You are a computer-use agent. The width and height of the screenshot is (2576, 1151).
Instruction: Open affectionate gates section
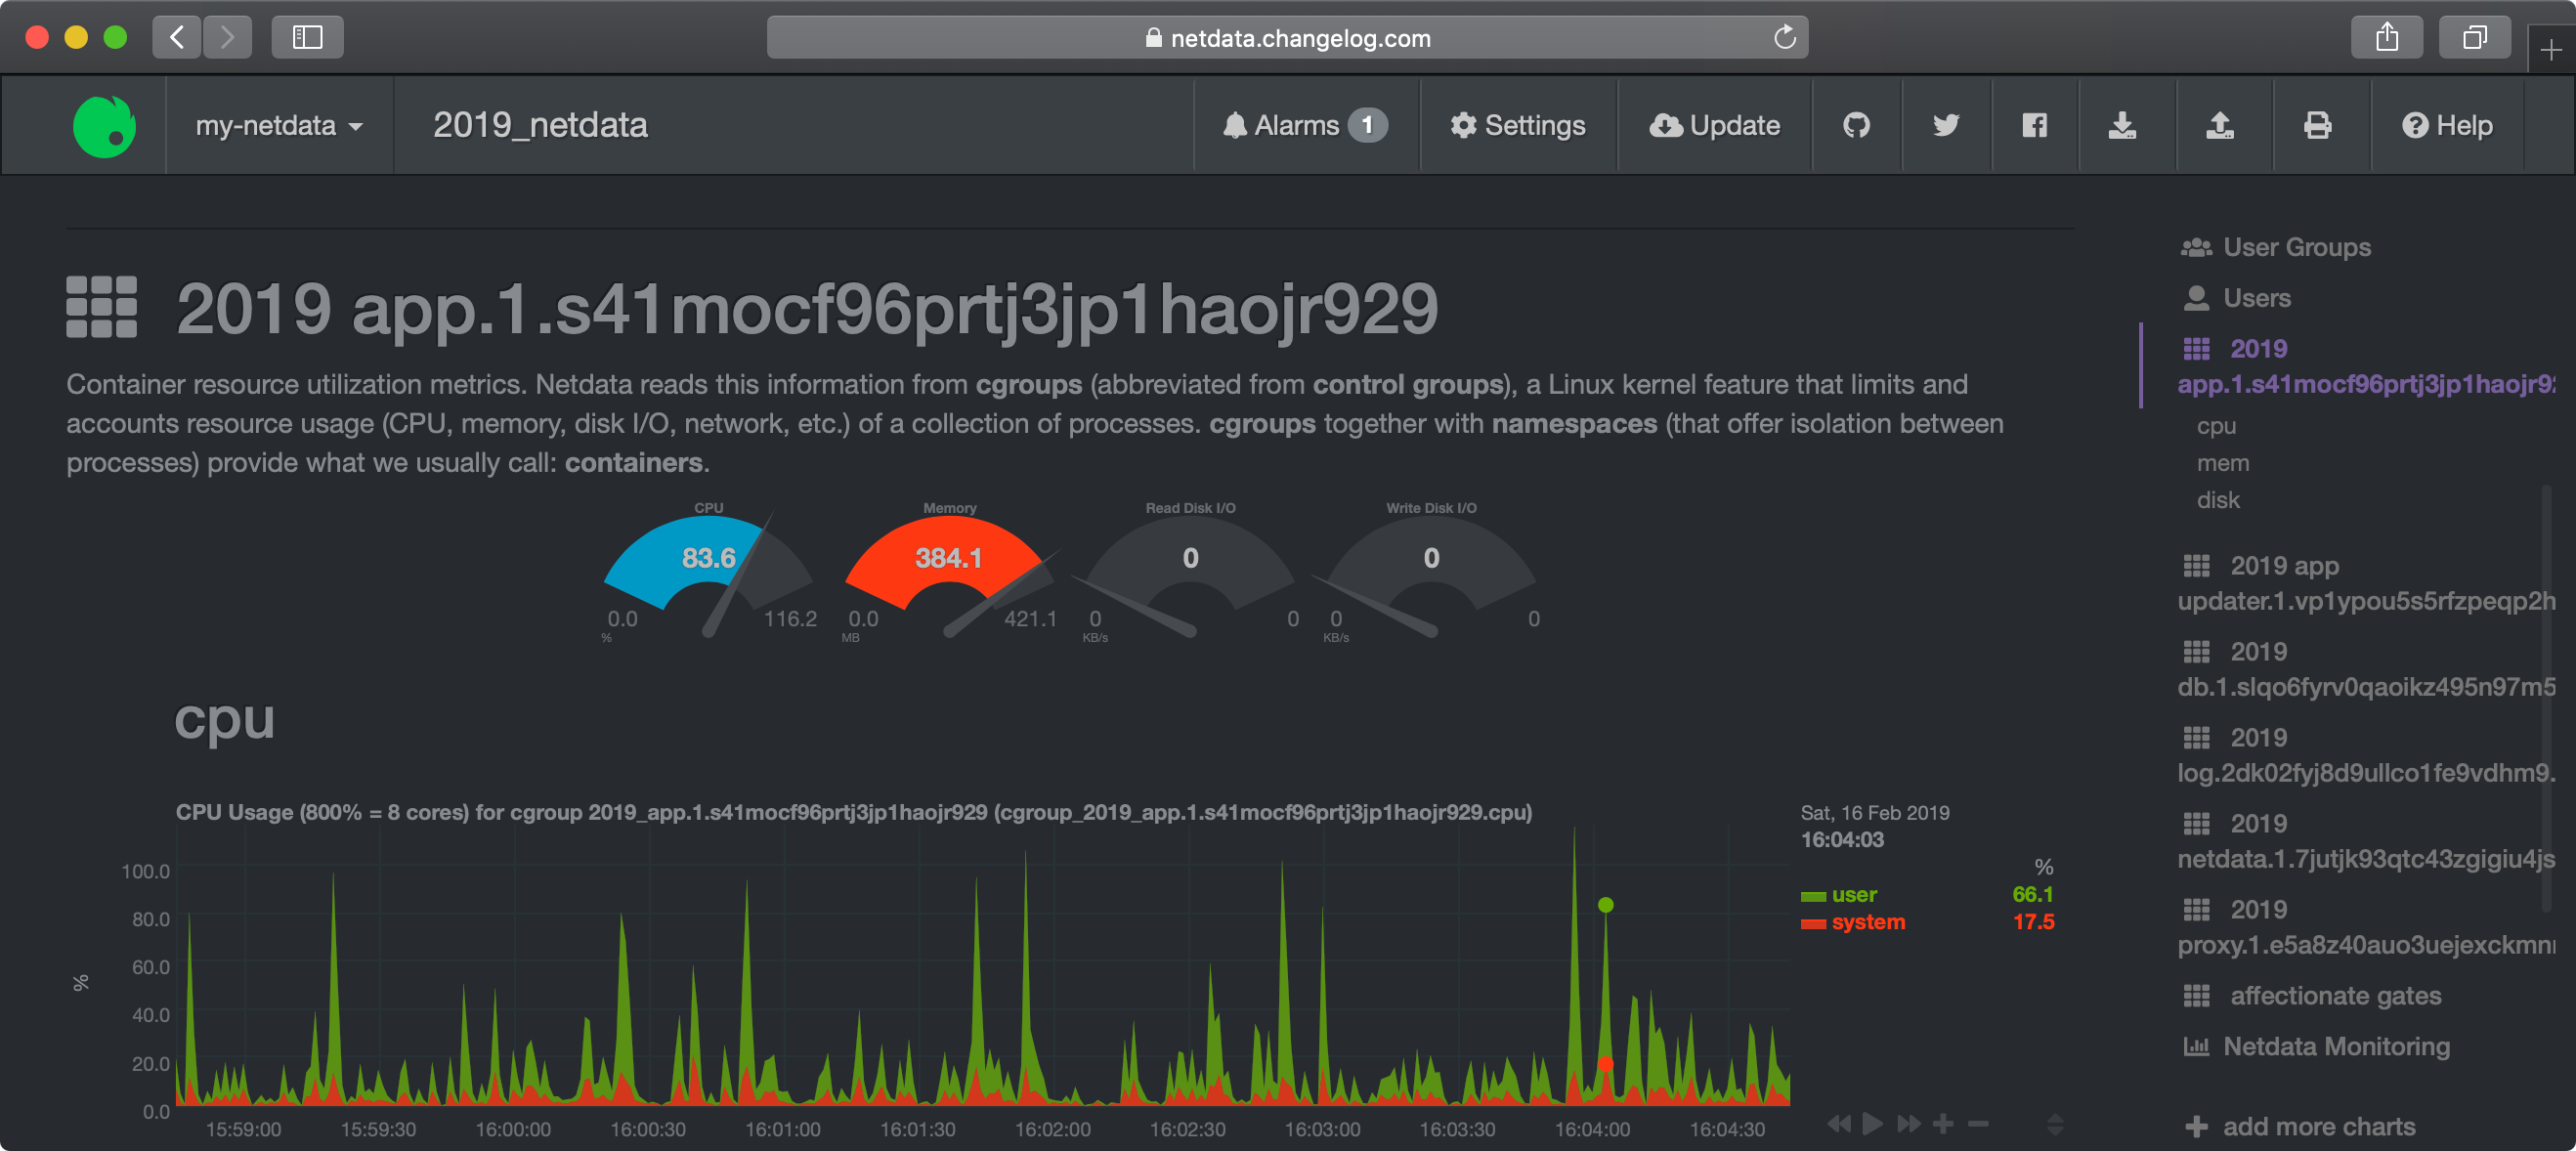point(2312,996)
